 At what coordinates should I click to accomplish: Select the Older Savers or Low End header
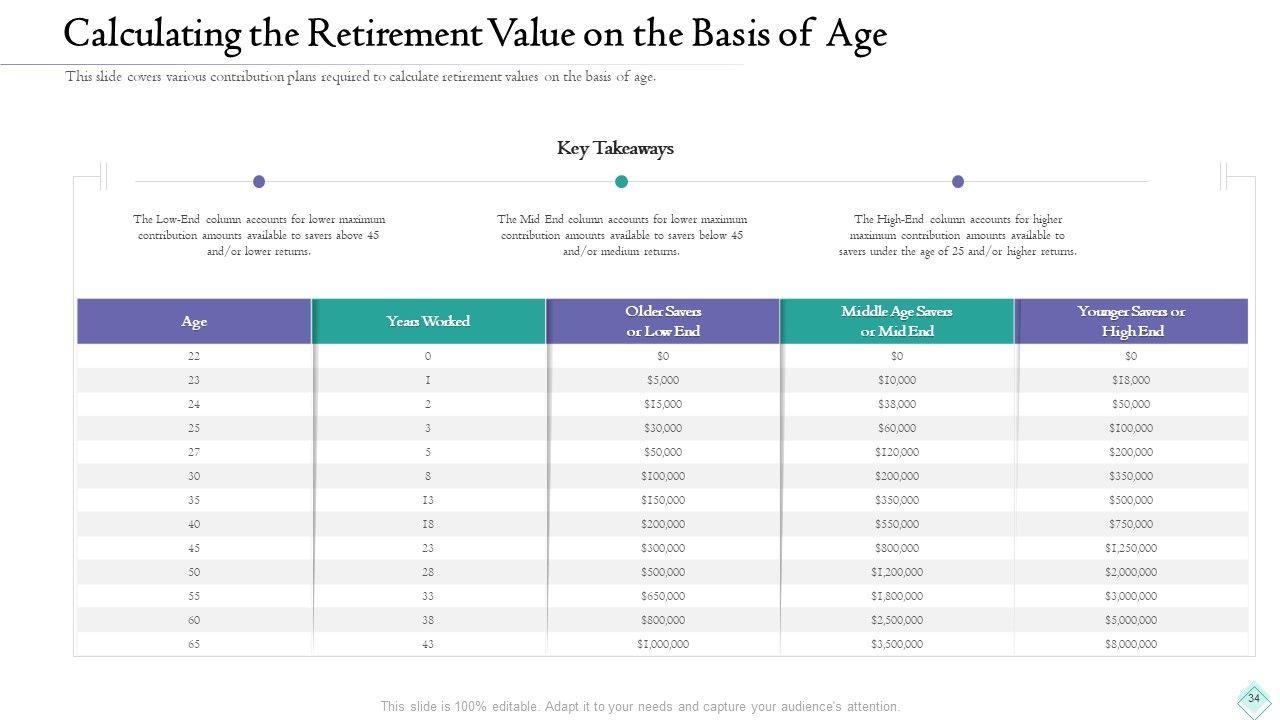(663, 322)
